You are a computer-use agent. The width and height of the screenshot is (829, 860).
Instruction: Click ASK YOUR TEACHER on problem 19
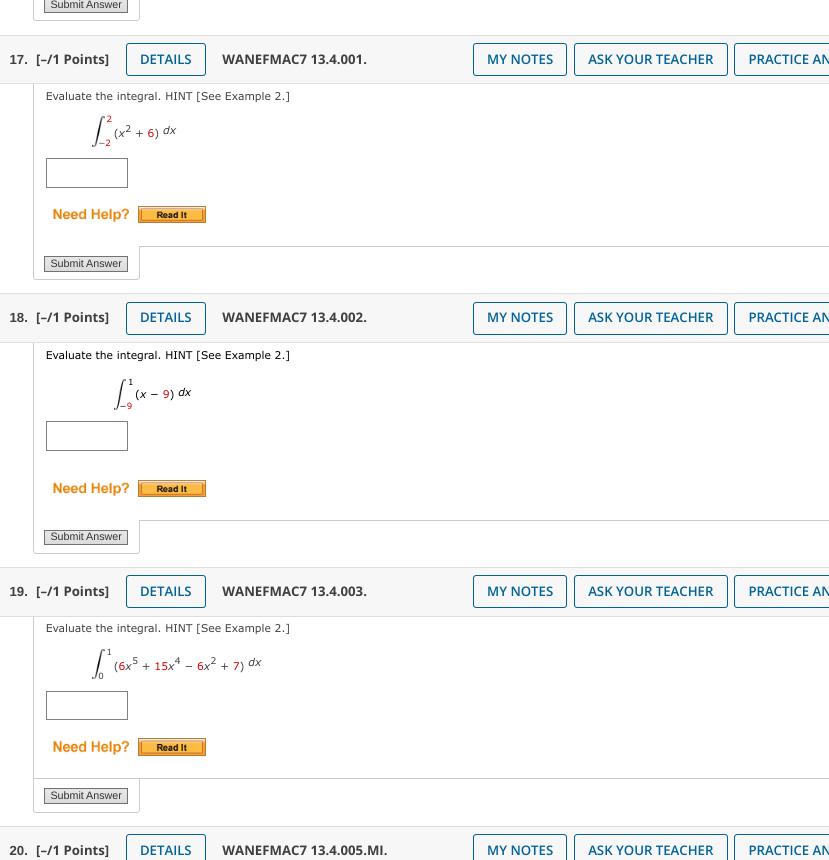[x=650, y=591]
